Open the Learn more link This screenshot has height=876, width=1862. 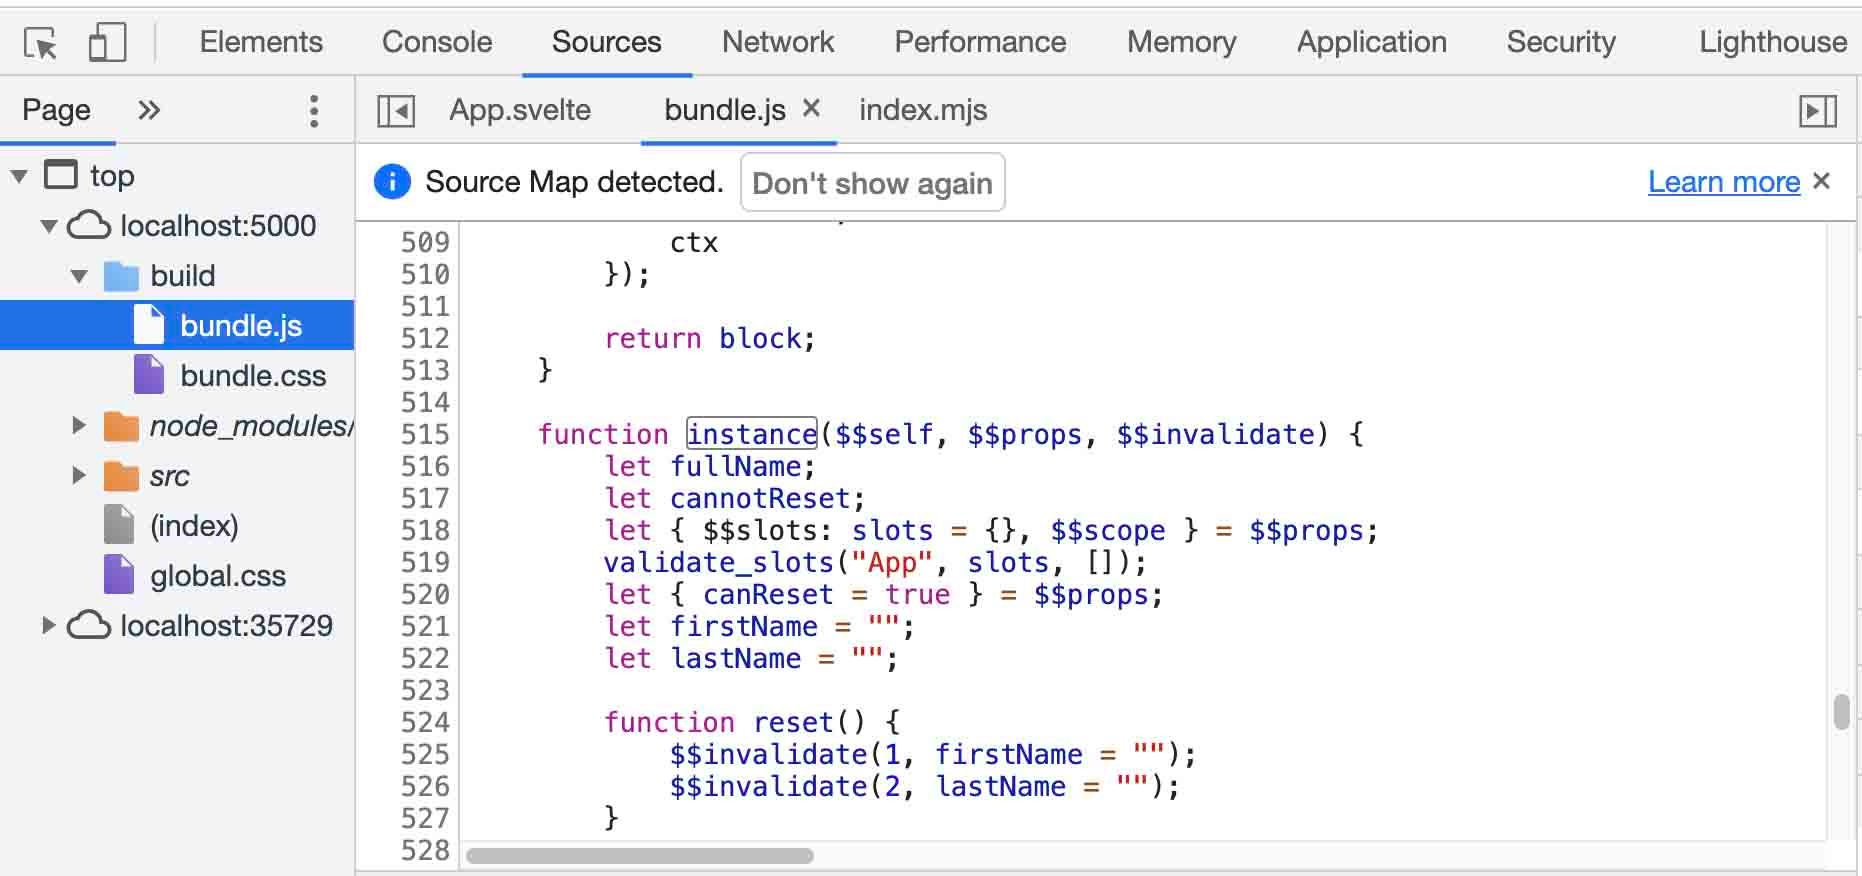(x=1723, y=182)
